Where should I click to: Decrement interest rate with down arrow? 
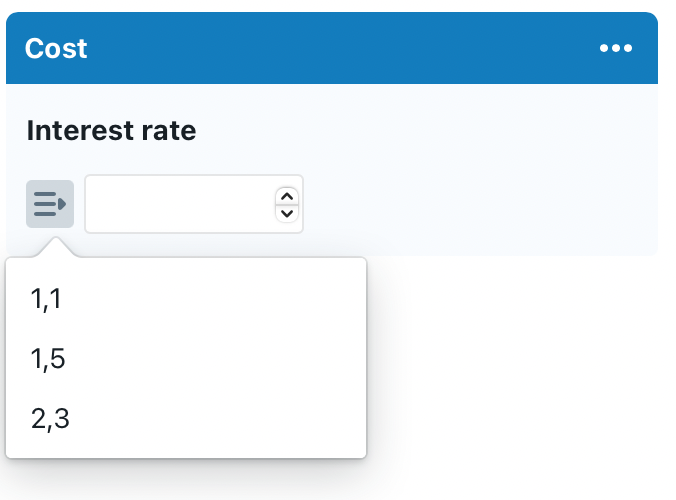[x=287, y=212]
